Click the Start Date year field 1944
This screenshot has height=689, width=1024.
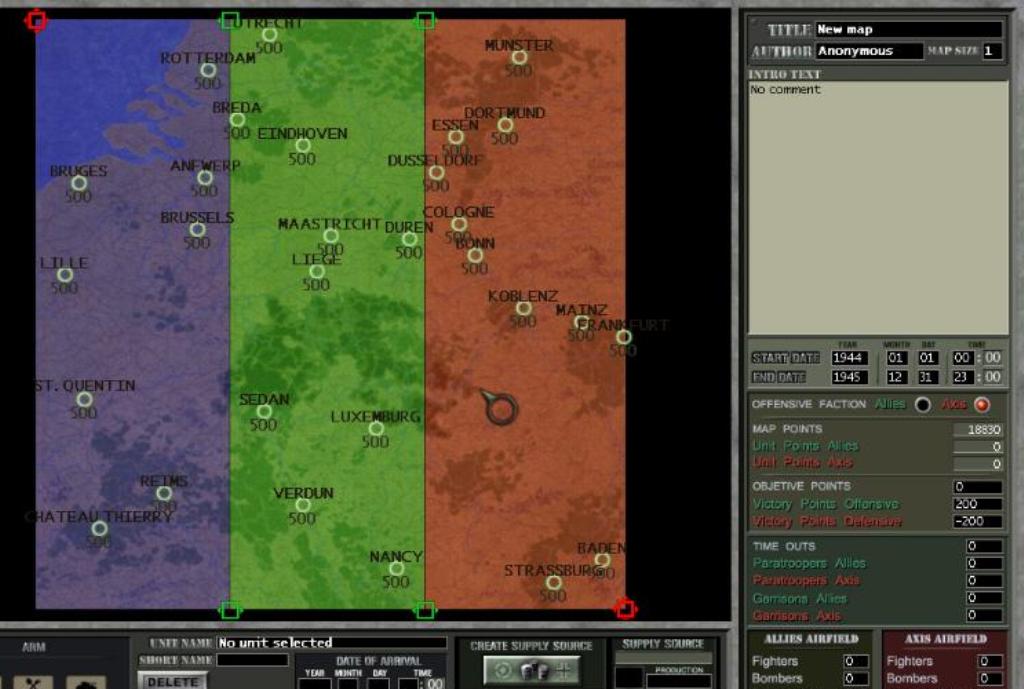click(x=849, y=358)
